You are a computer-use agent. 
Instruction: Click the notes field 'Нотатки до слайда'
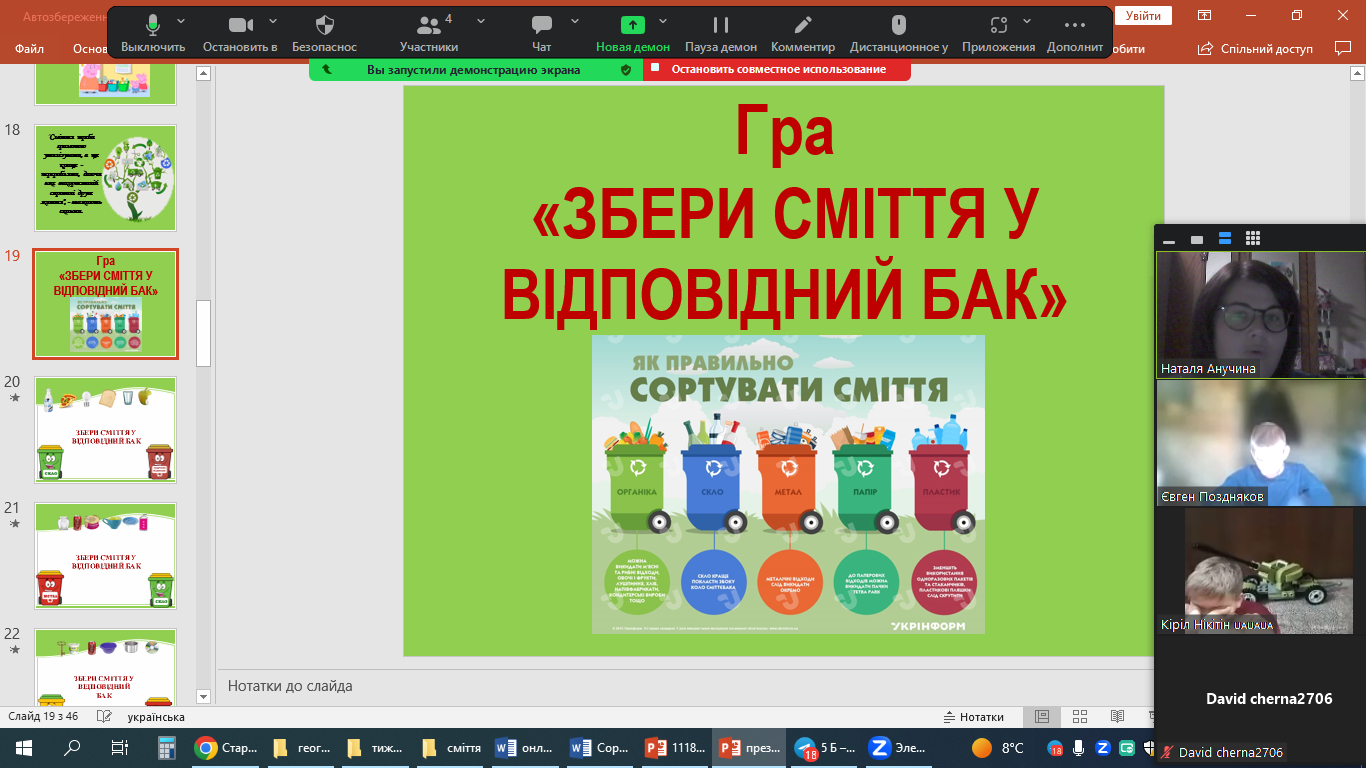290,686
